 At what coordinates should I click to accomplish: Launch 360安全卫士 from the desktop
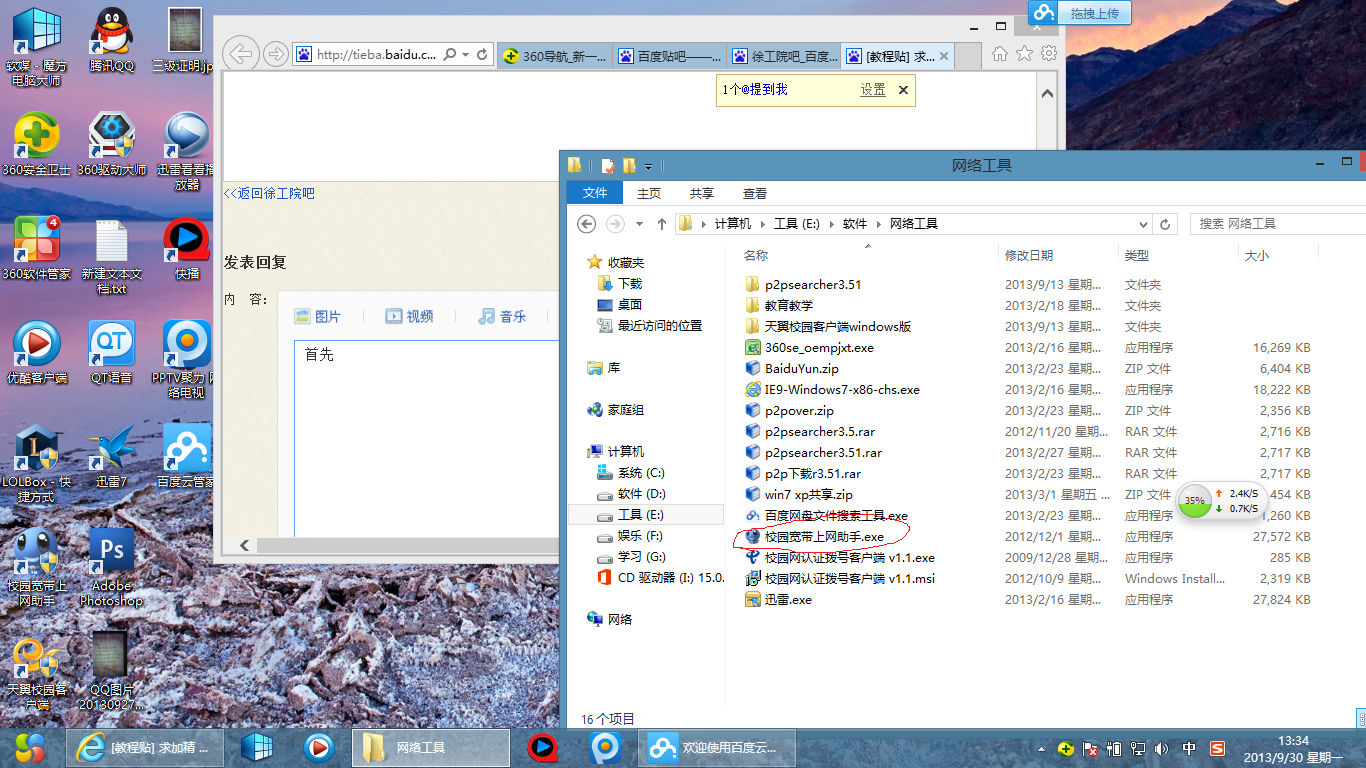coord(36,144)
